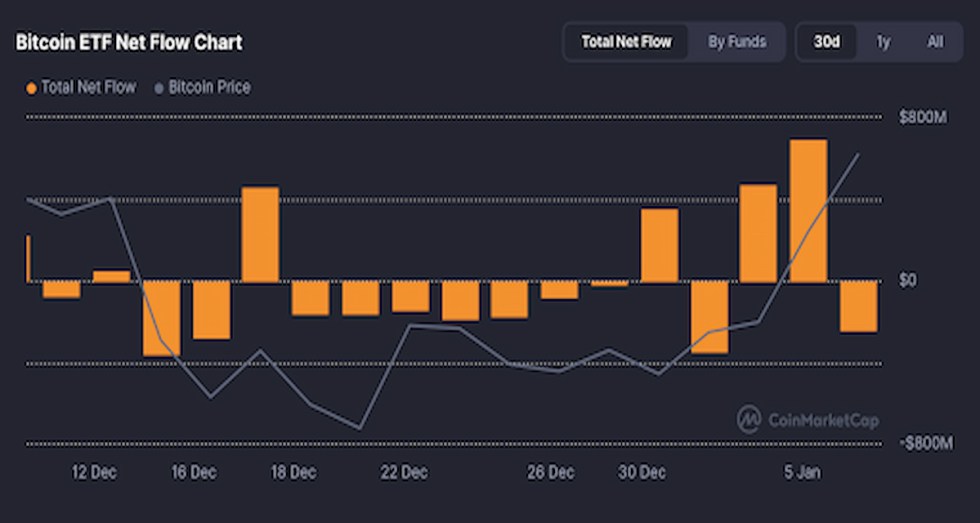The height and width of the screenshot is (523, 980).
Task: Click the Bitcoin ETF Net Flow Chart title
Action: click(128, 43)
